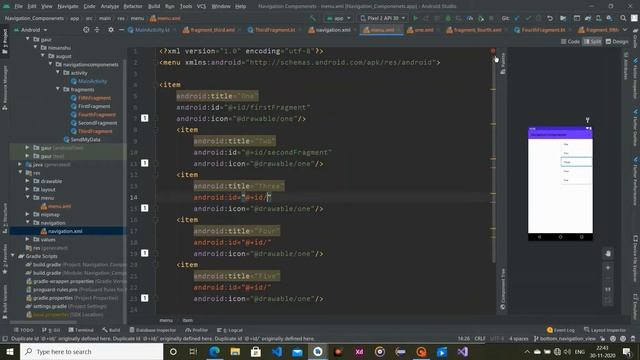Open the Layout Inspector tool window
Screen dimensions: 640x360
(x=605, y=330)
